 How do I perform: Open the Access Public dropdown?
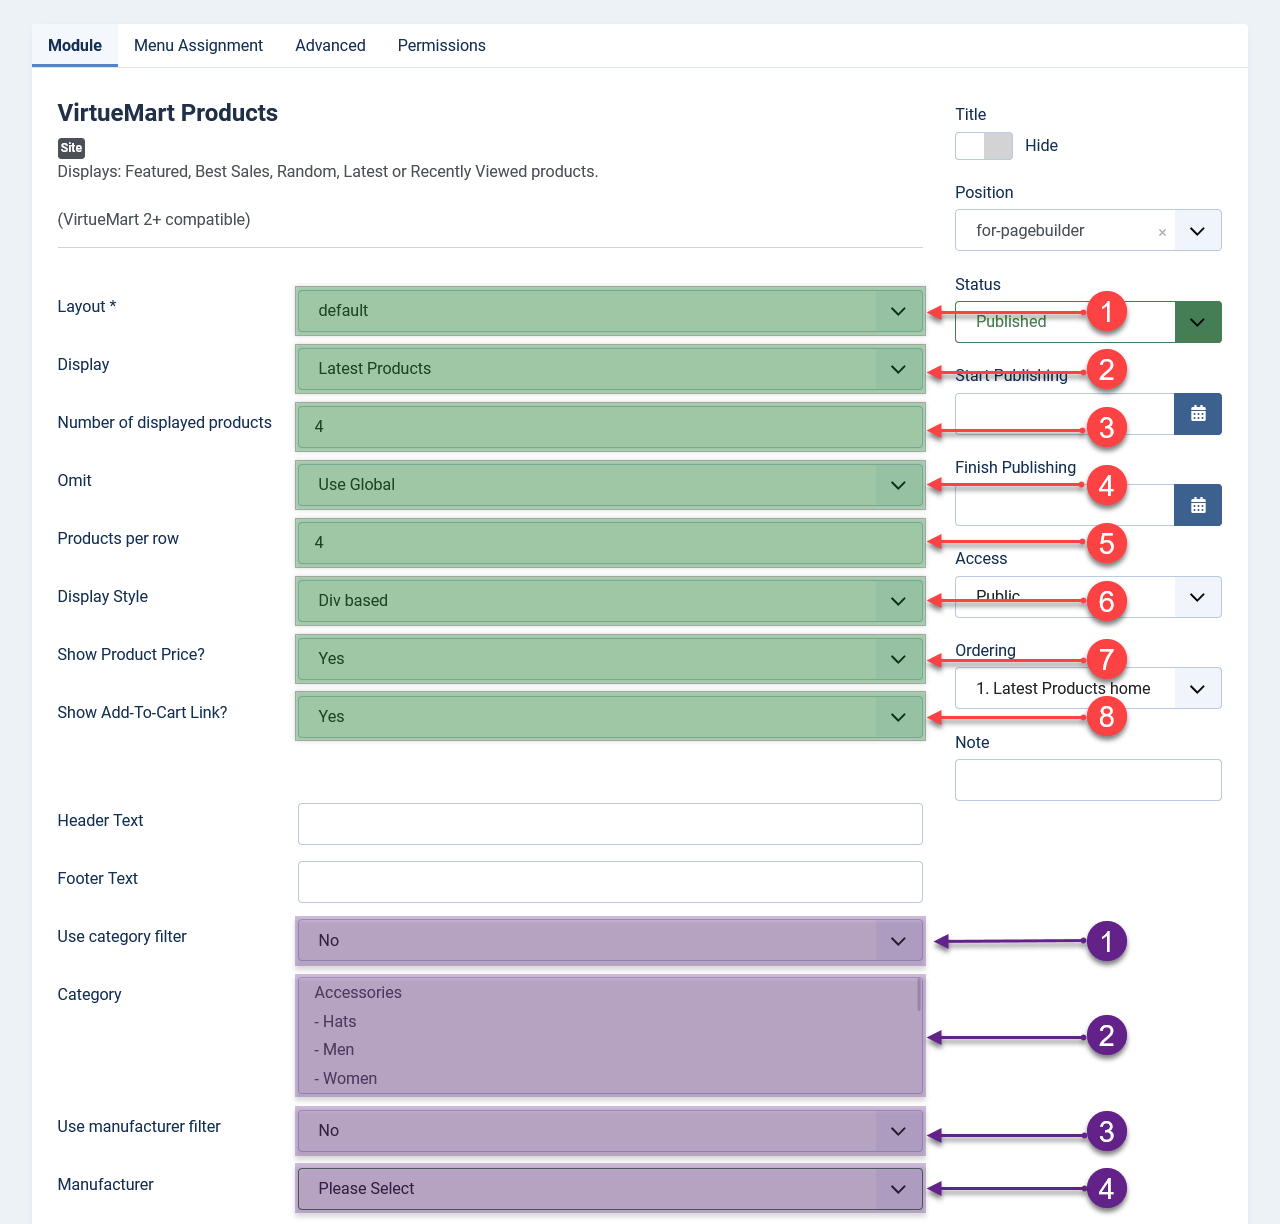[1088, 597]
